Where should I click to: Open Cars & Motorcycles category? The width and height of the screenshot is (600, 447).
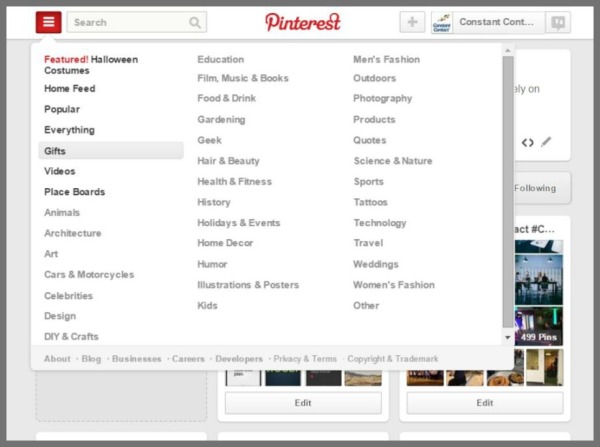pos(89,274)
